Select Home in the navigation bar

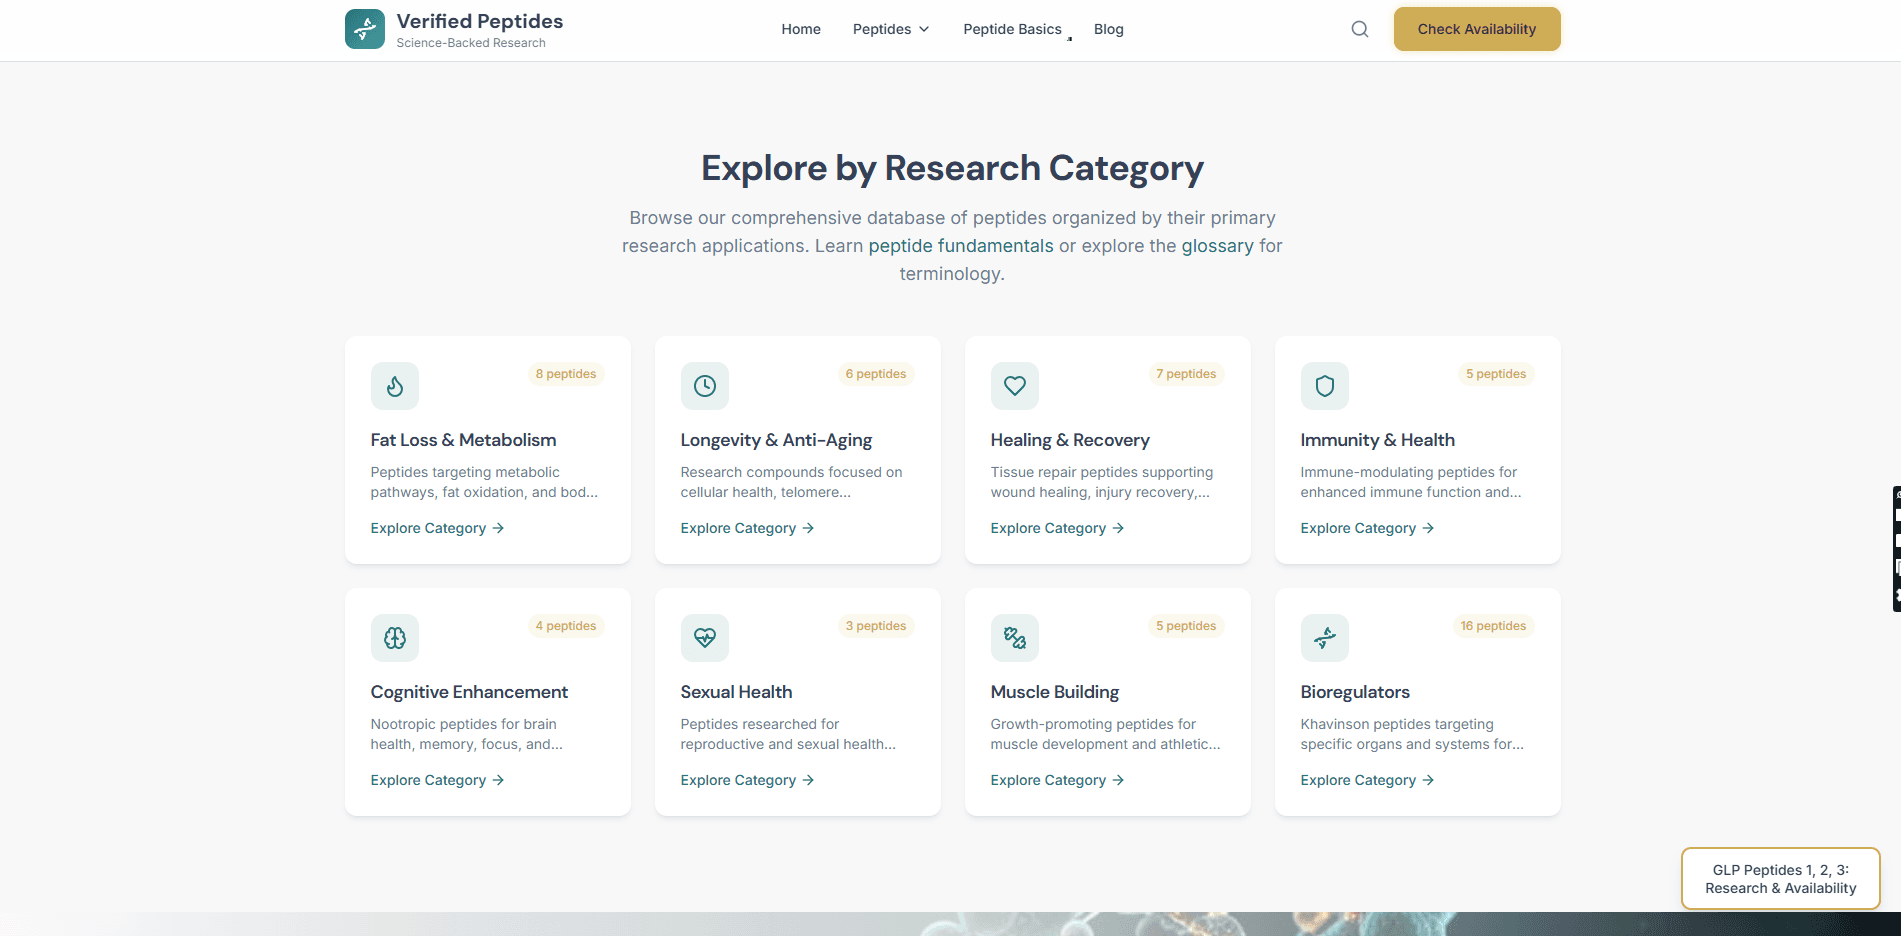801,29
